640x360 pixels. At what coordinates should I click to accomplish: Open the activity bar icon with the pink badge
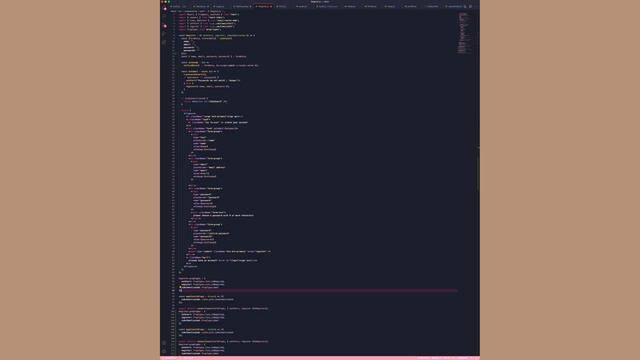pos(164,26)
